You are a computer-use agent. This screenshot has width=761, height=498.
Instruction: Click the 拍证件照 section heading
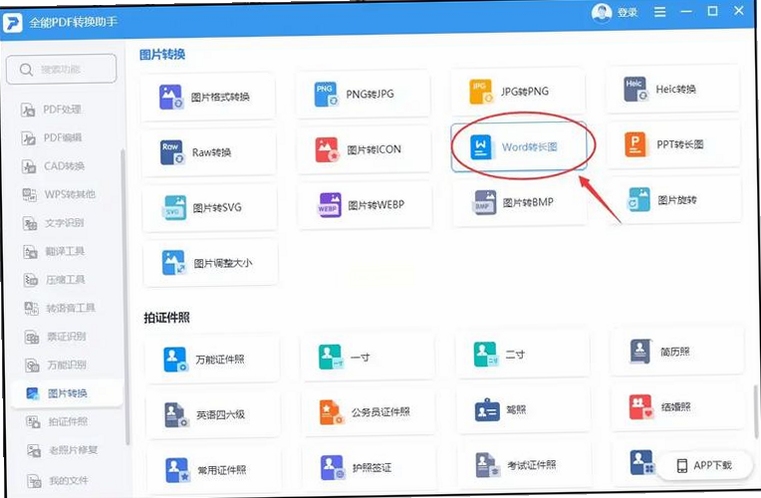pos(166,318)
